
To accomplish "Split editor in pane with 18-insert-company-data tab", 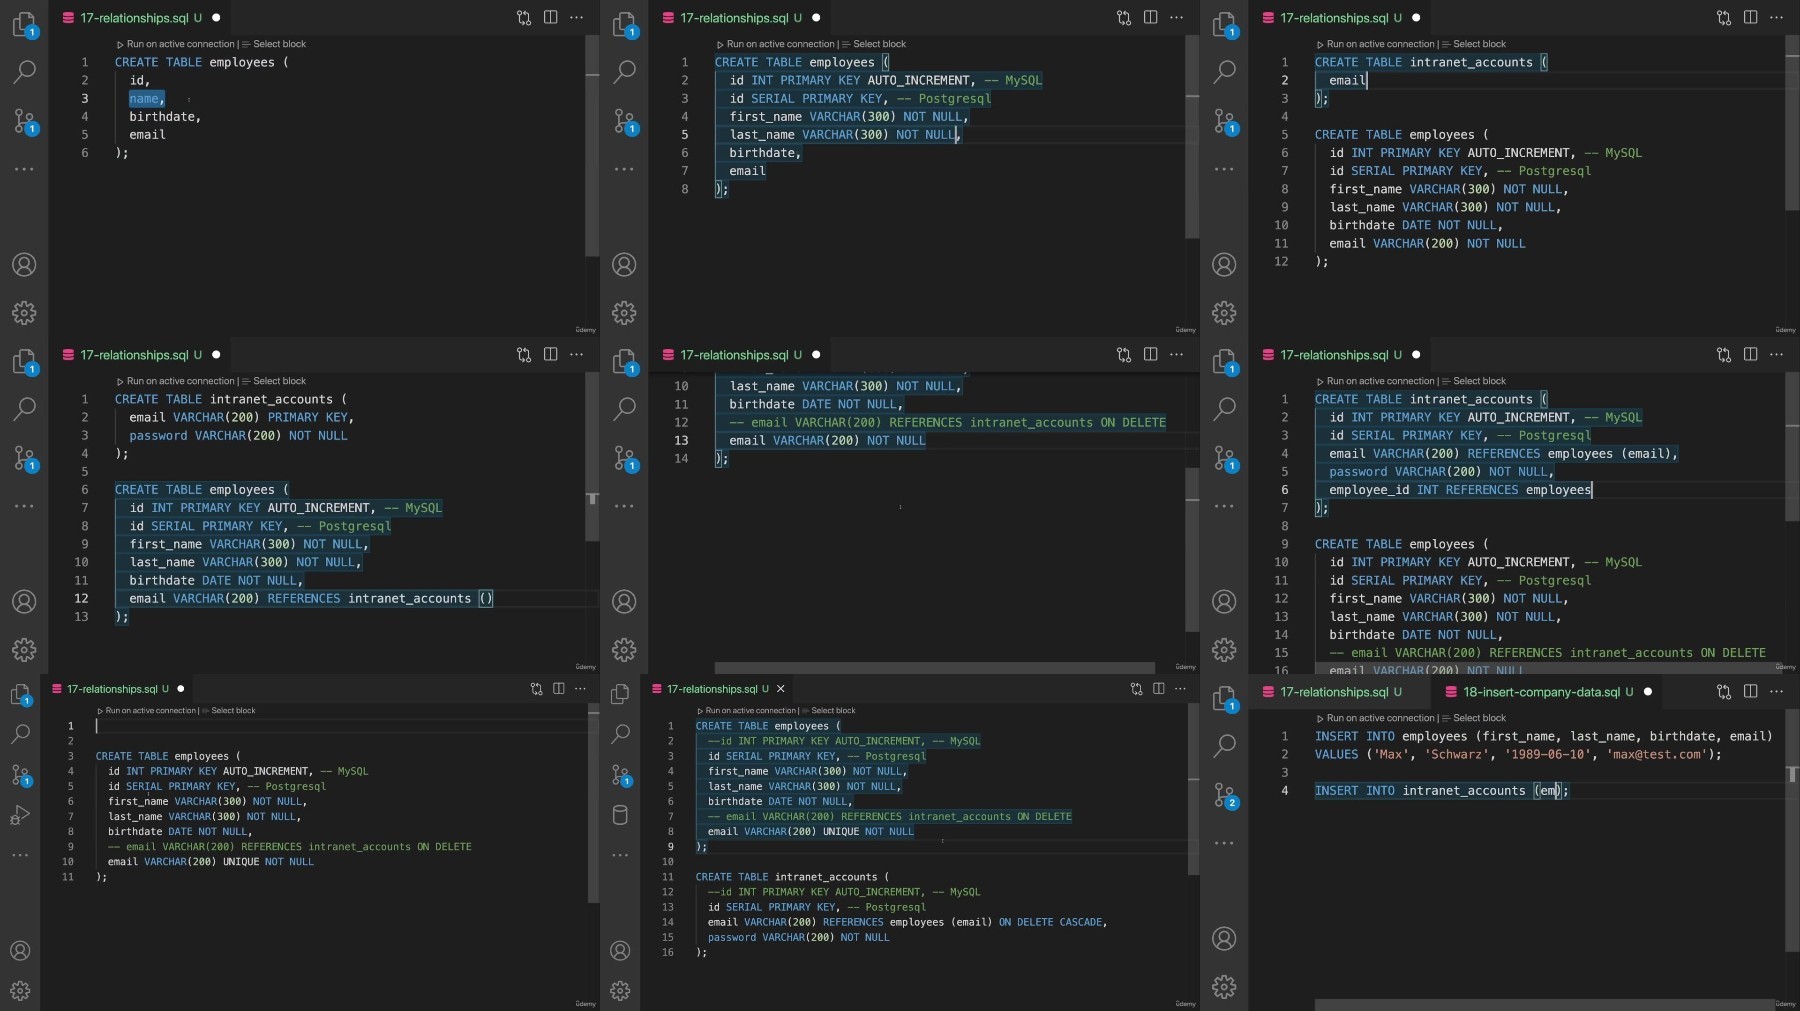I will tap(1750, 691).
